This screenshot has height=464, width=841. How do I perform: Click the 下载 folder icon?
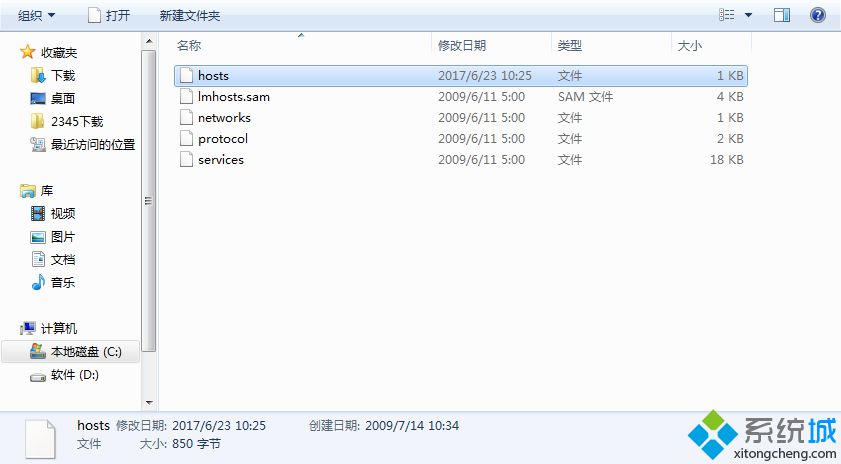[38, 75]
